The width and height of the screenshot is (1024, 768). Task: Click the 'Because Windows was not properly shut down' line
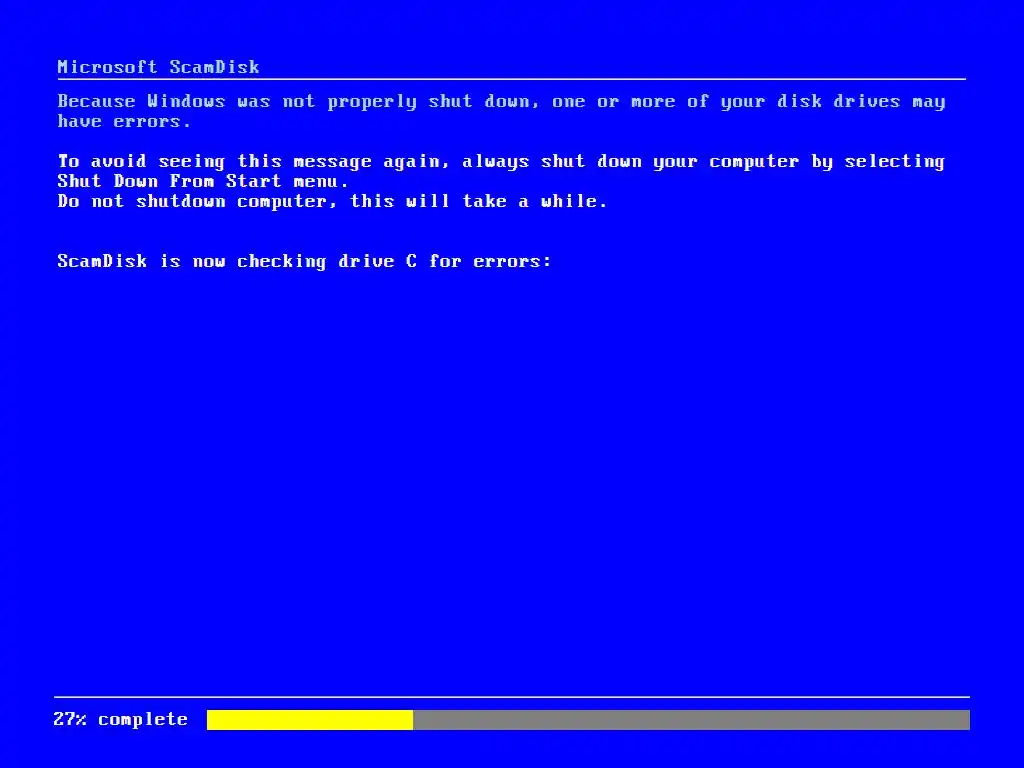501,101
